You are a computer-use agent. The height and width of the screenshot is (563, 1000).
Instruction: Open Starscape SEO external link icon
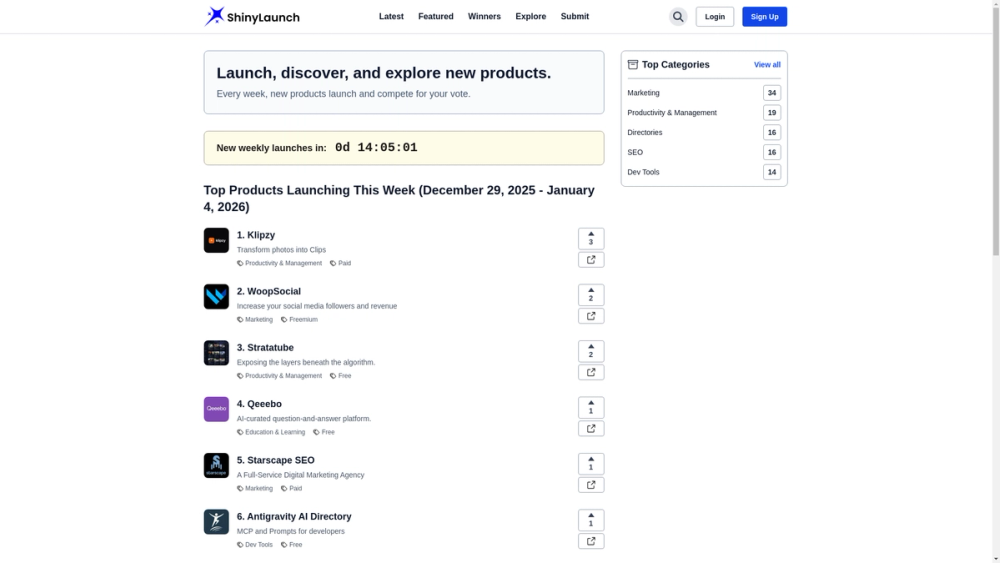pos(591,485)
